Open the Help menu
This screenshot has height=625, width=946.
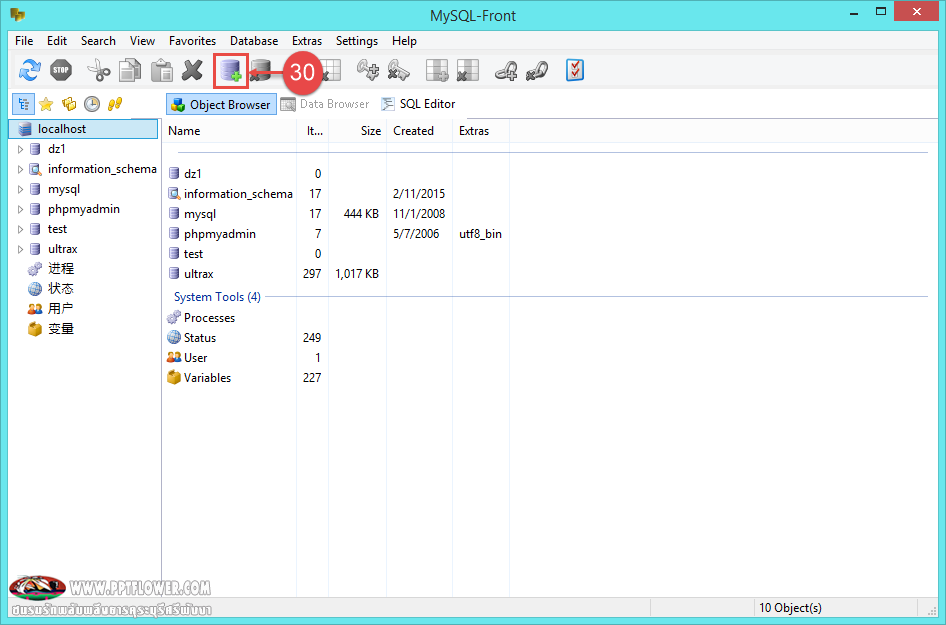(x=404, y=40)
